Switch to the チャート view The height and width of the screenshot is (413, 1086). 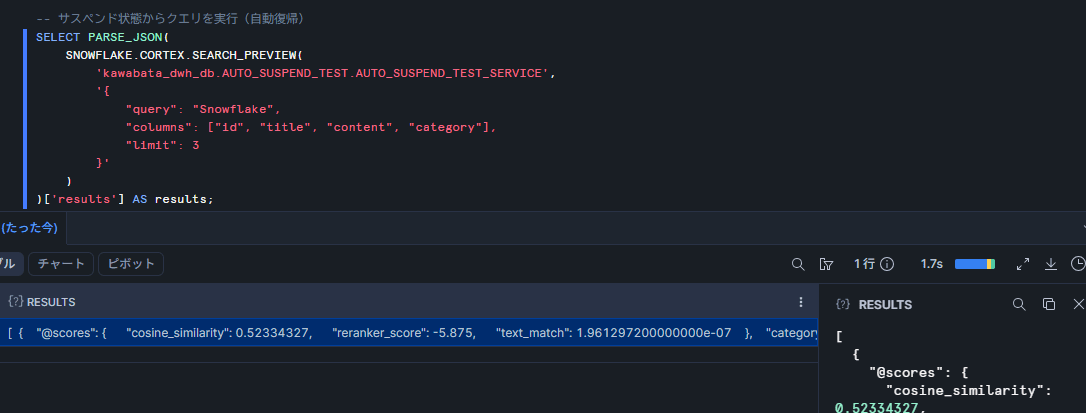coord(61,264)
